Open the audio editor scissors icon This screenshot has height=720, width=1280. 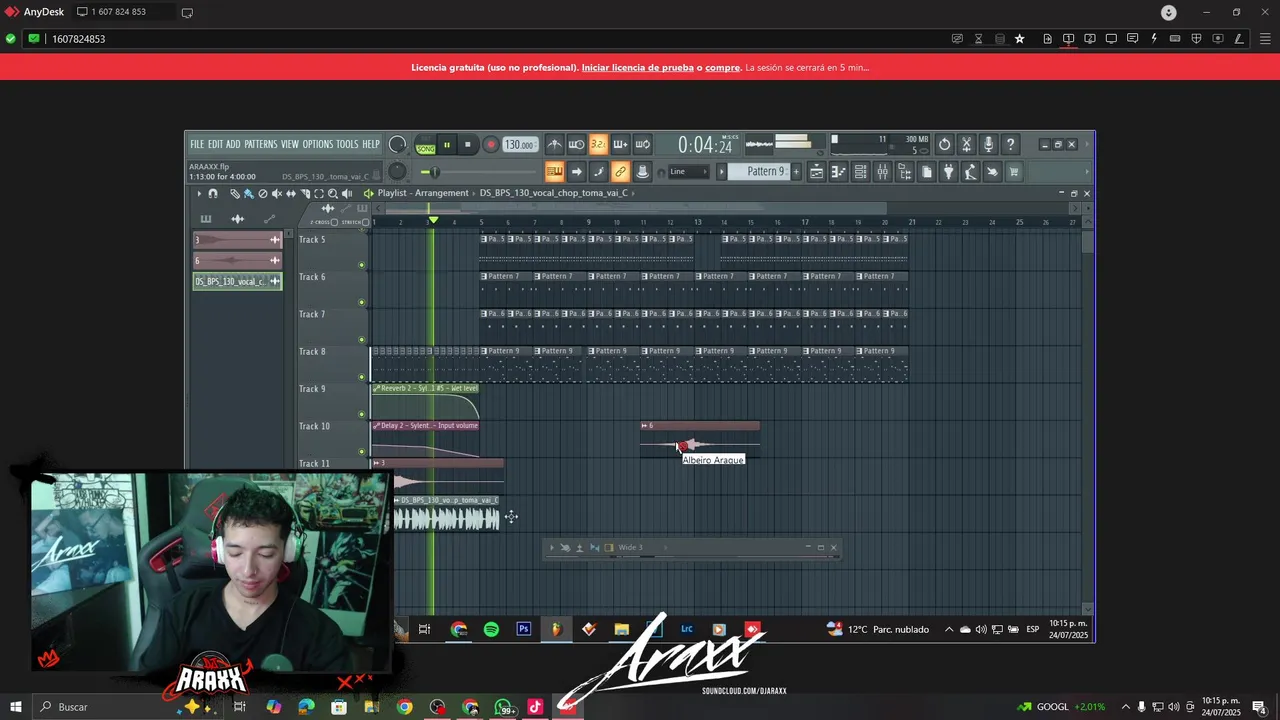click(967, 144)
